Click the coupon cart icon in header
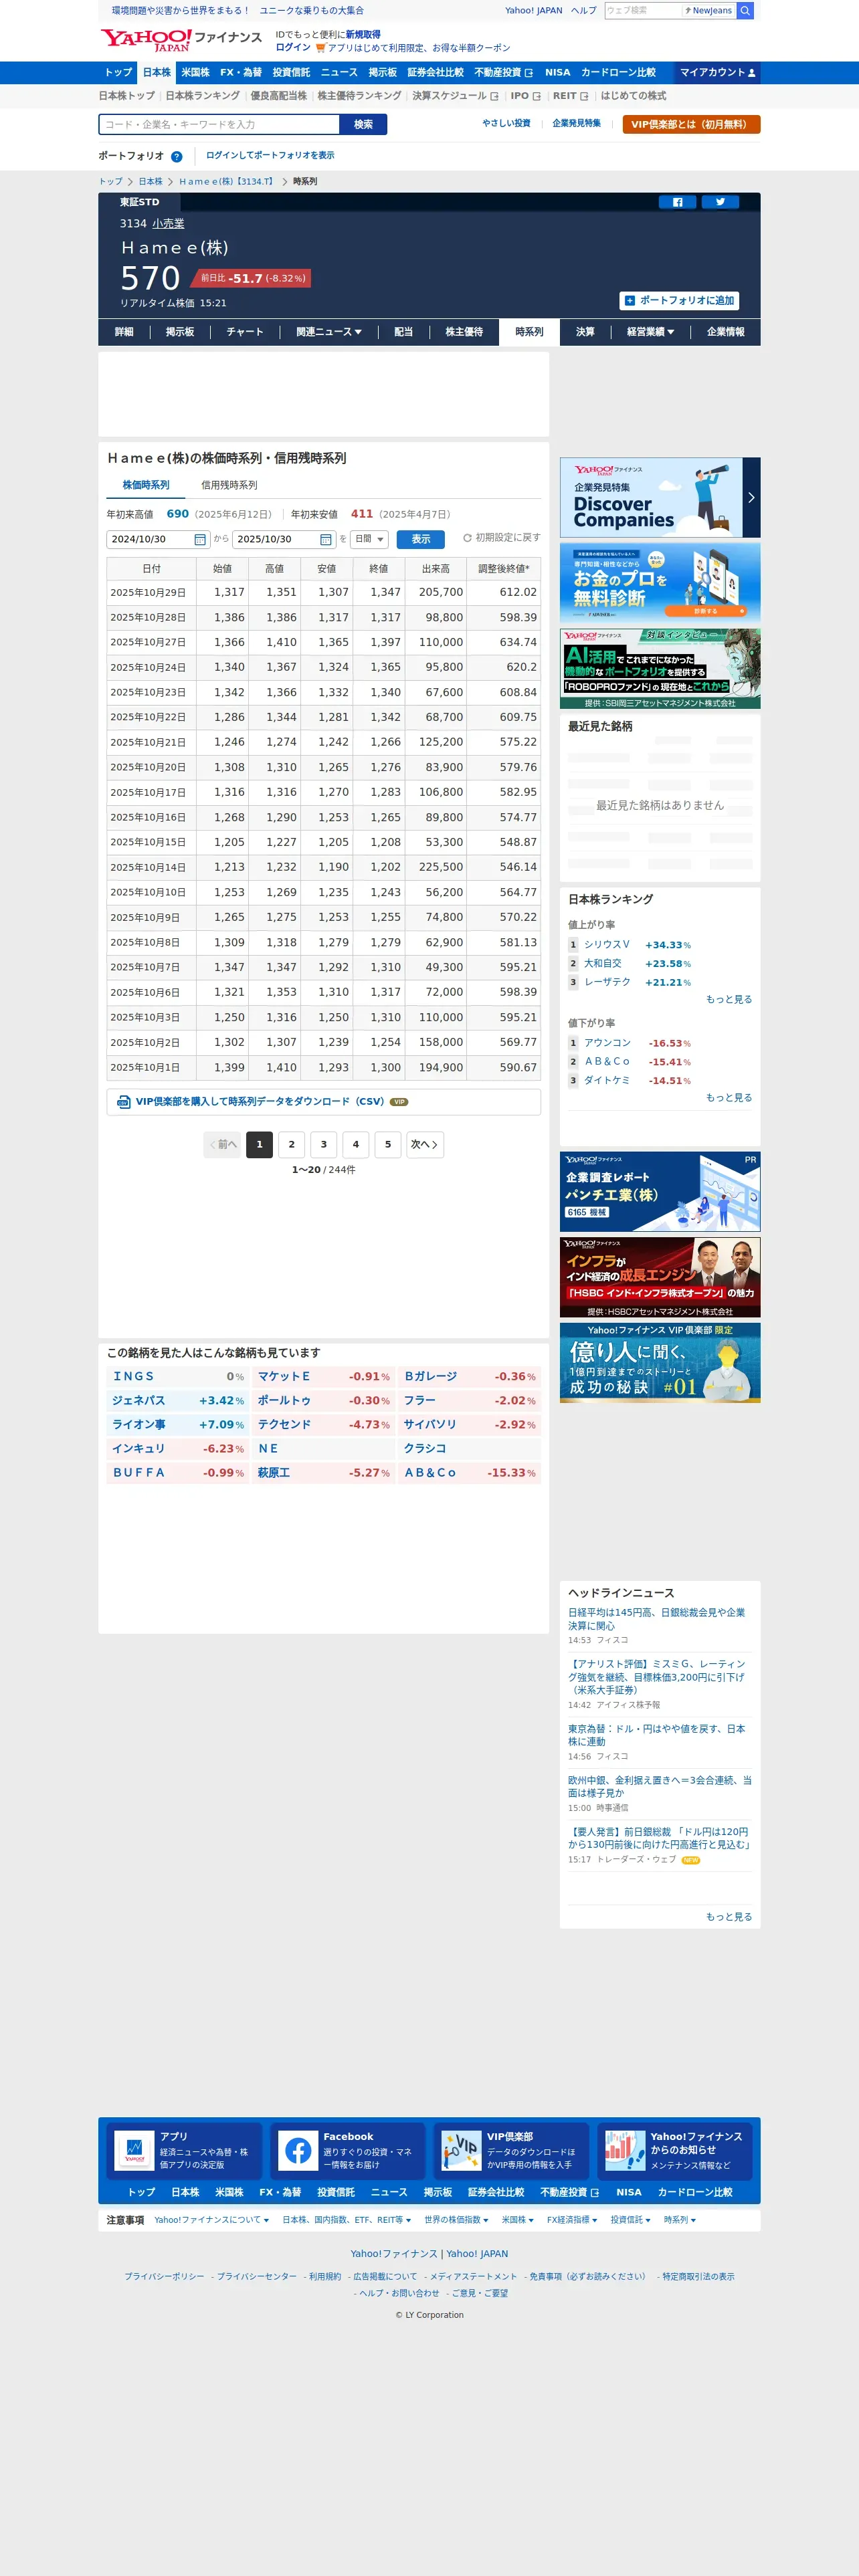This screenshot has width=859, height=2576. (320, 48)
